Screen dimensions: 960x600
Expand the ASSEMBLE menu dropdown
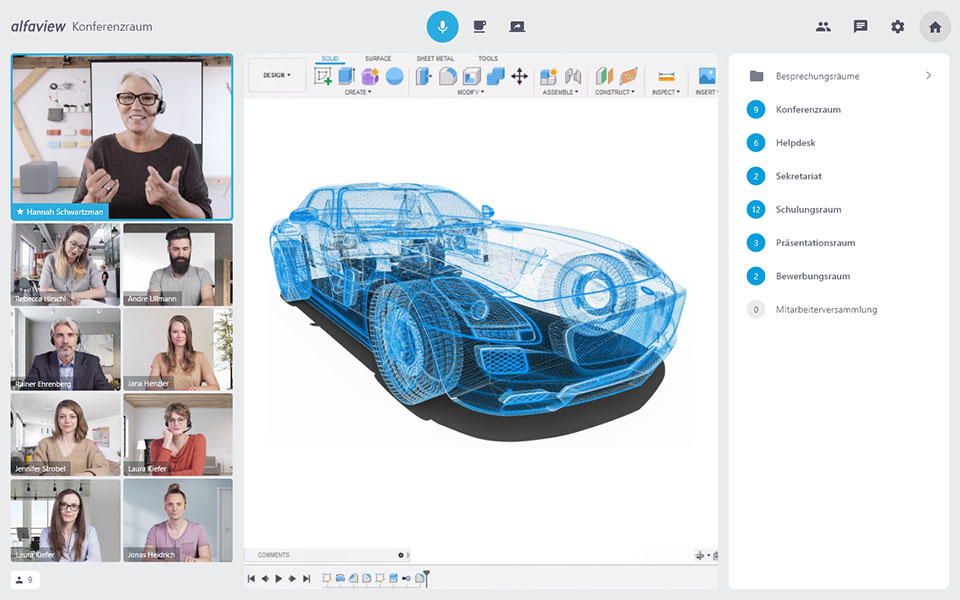560,92
